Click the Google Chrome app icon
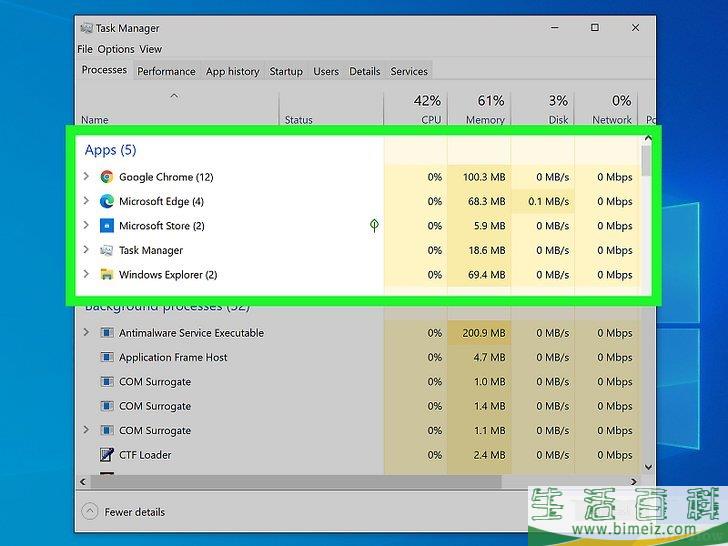The width and height of the screenshot is (728, 546). pos(107,177)
